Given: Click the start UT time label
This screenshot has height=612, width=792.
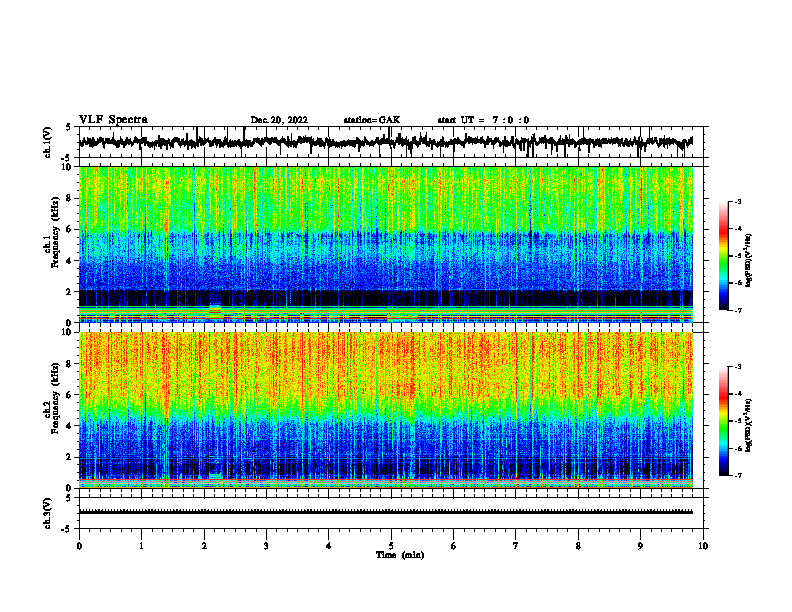Looking at the screenshot, I should pyautogui.click(x=483, y=120).
